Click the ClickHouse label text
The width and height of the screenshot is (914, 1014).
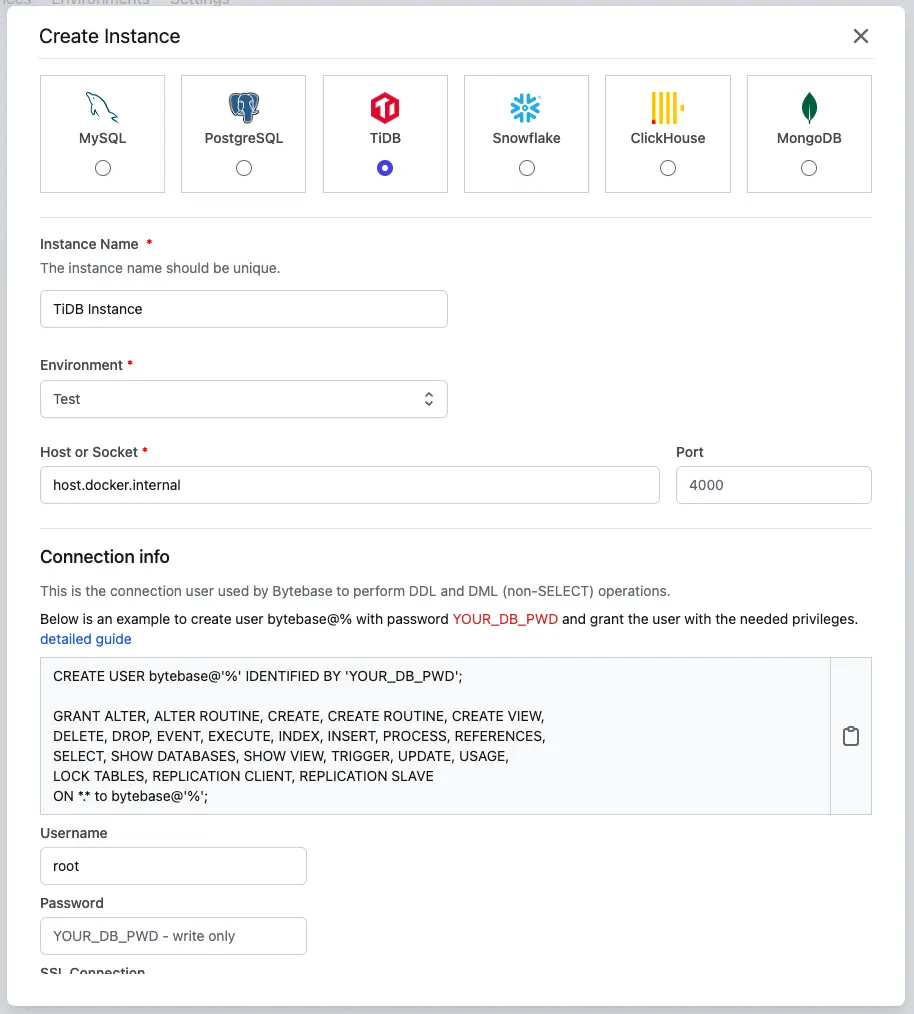coord(668,138)
